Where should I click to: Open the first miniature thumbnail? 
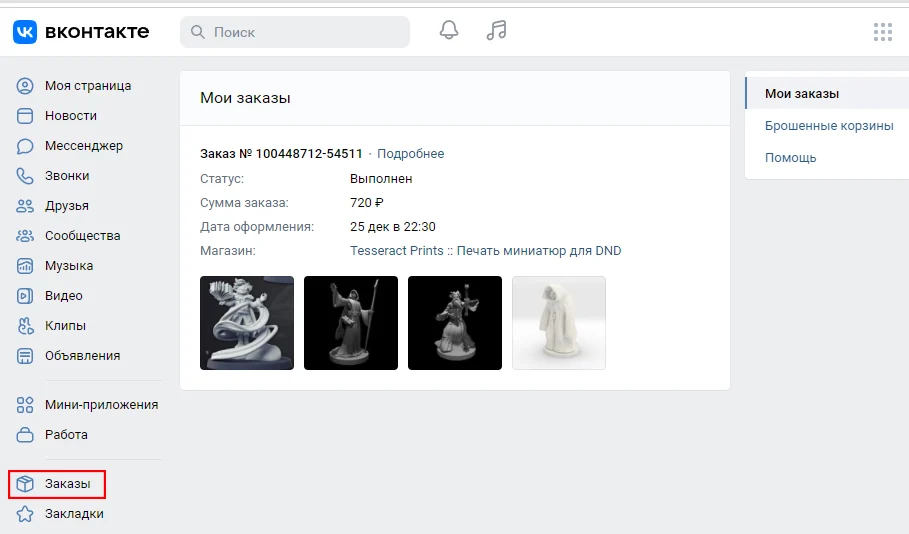(x=247, y=323)
